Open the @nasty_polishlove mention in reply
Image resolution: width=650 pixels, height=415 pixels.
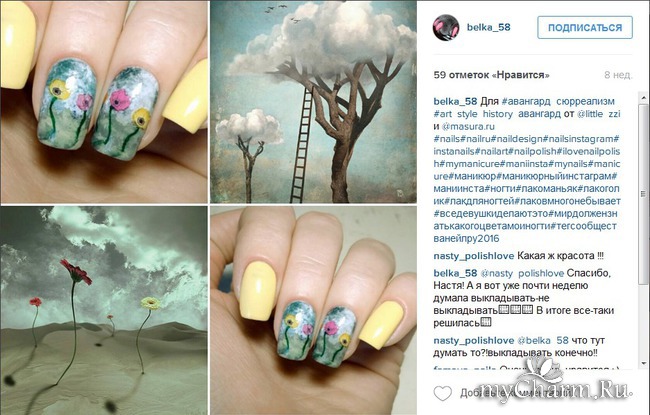522,273
